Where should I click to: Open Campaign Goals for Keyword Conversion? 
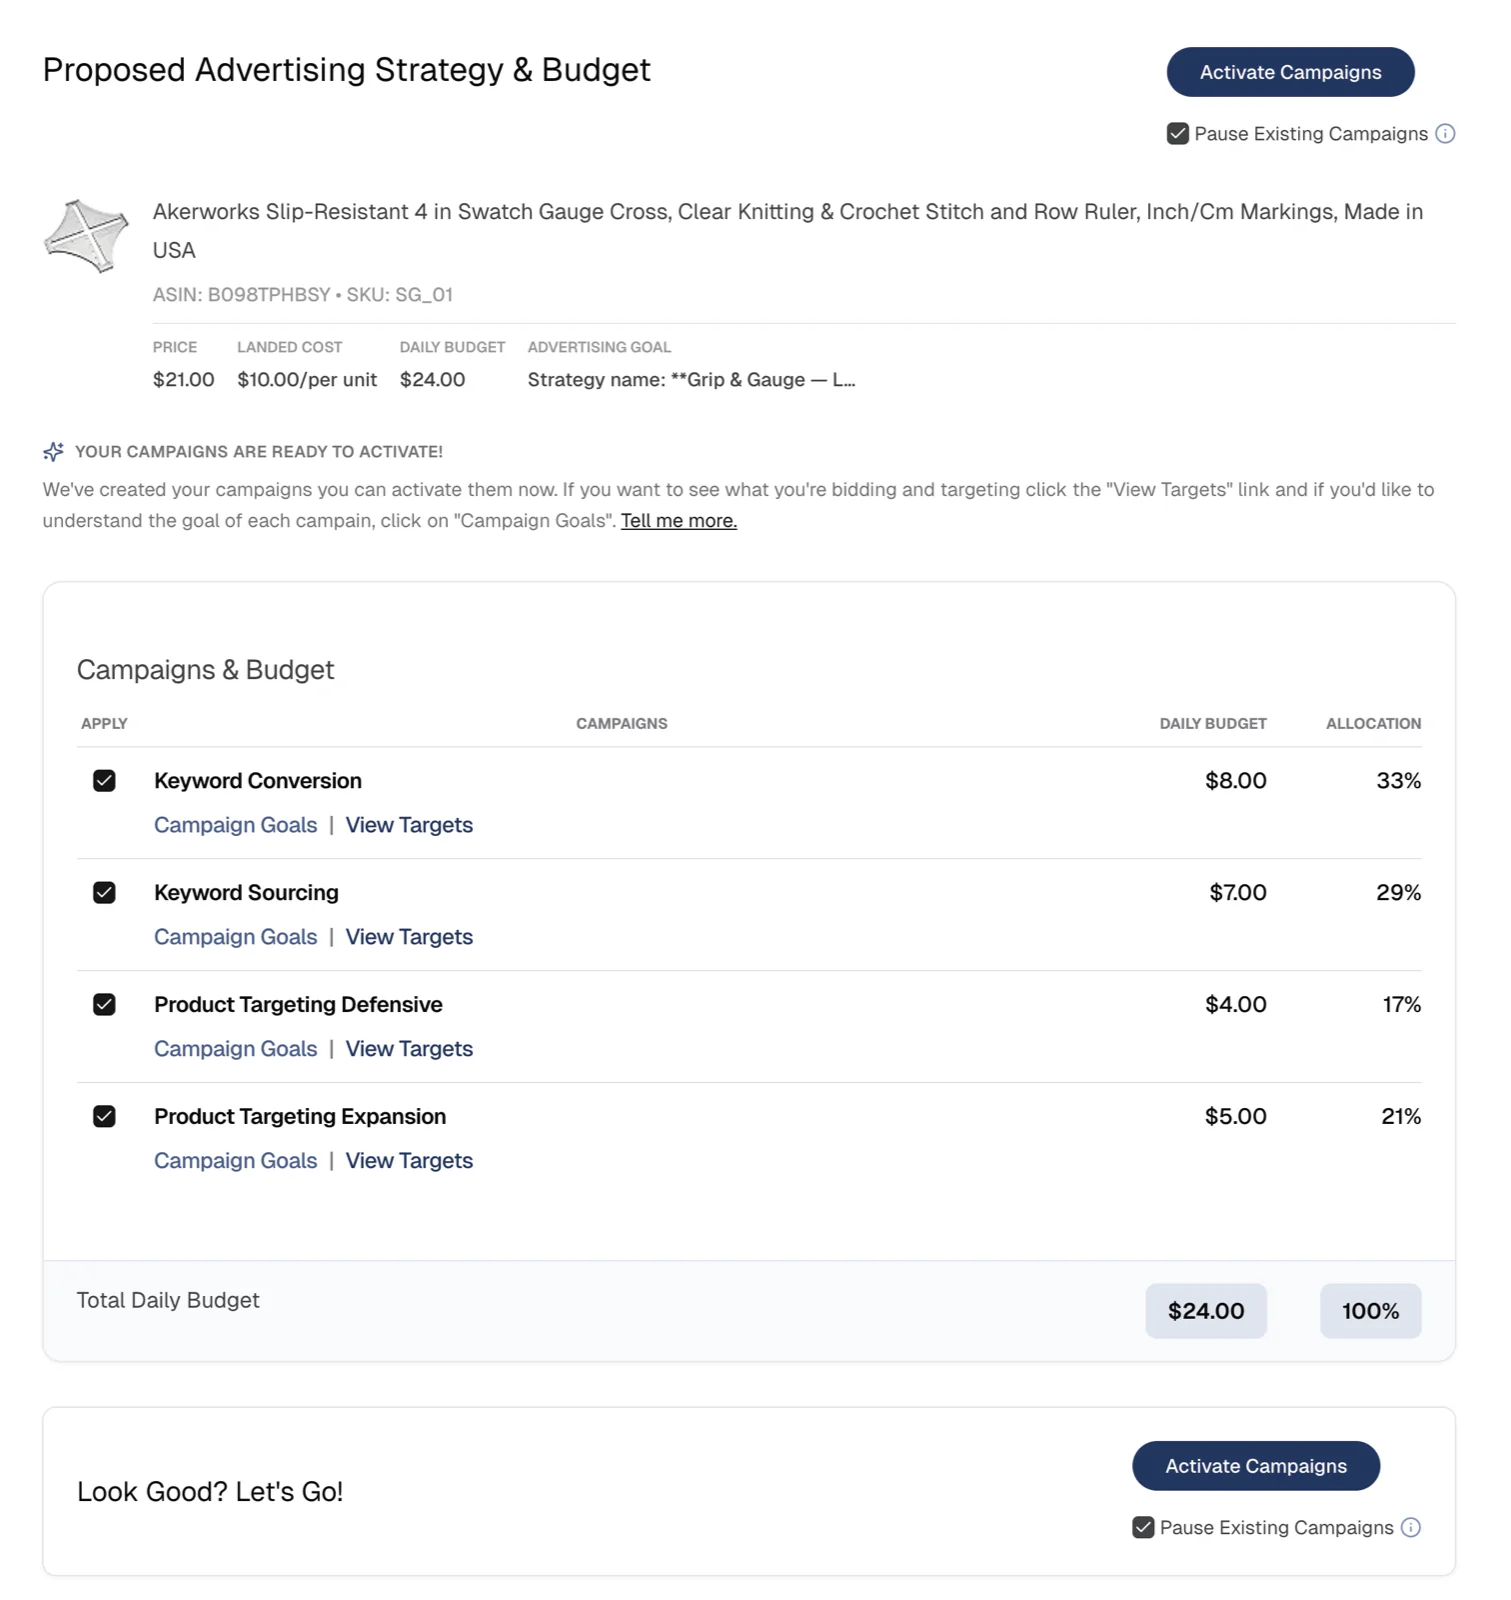pos(235,825)
